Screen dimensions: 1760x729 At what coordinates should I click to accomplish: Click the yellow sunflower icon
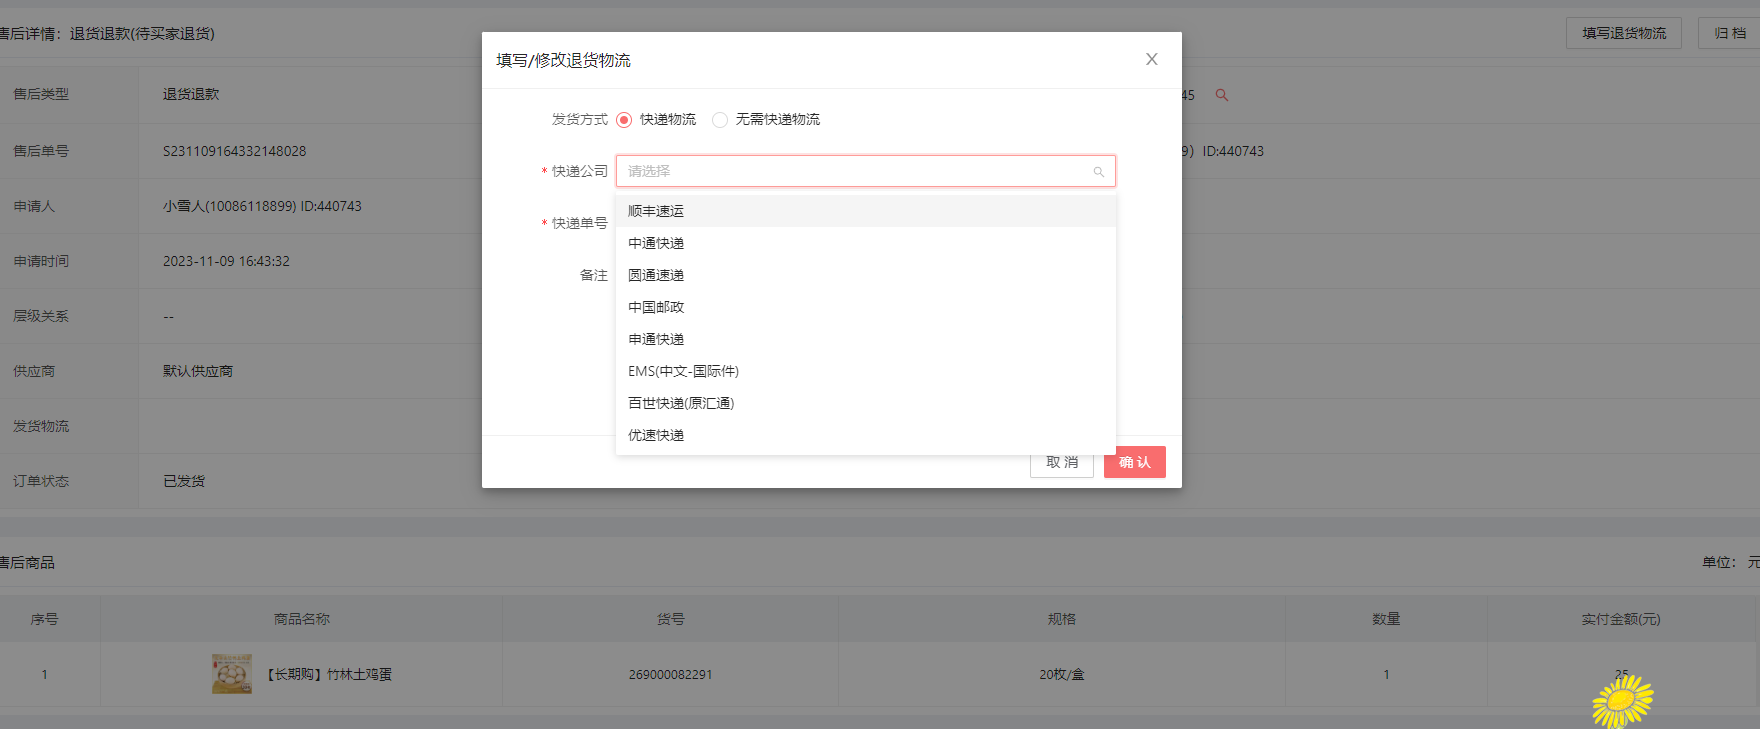[x=1622, y=701]
